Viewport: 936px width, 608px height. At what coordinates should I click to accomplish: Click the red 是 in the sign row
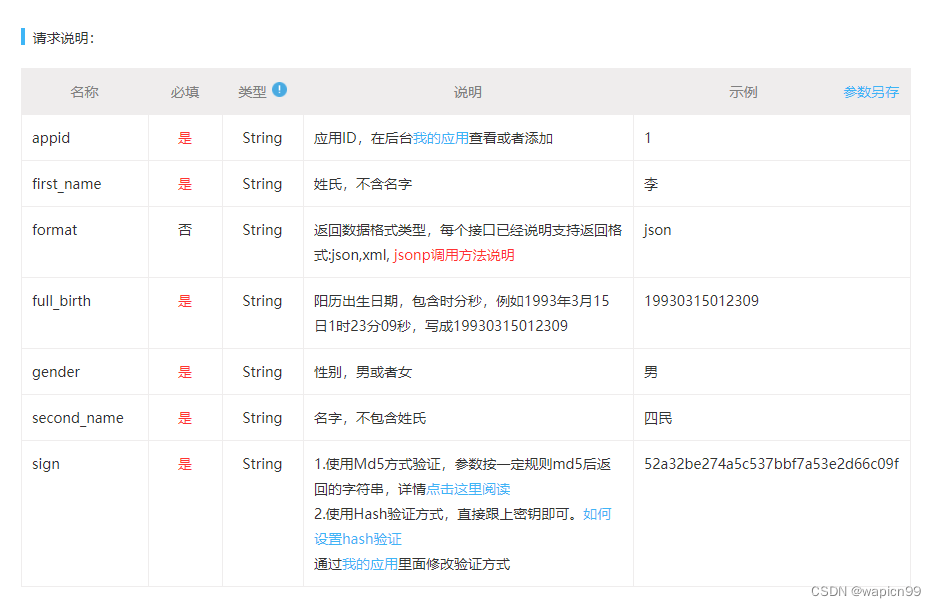coord(185,464)
